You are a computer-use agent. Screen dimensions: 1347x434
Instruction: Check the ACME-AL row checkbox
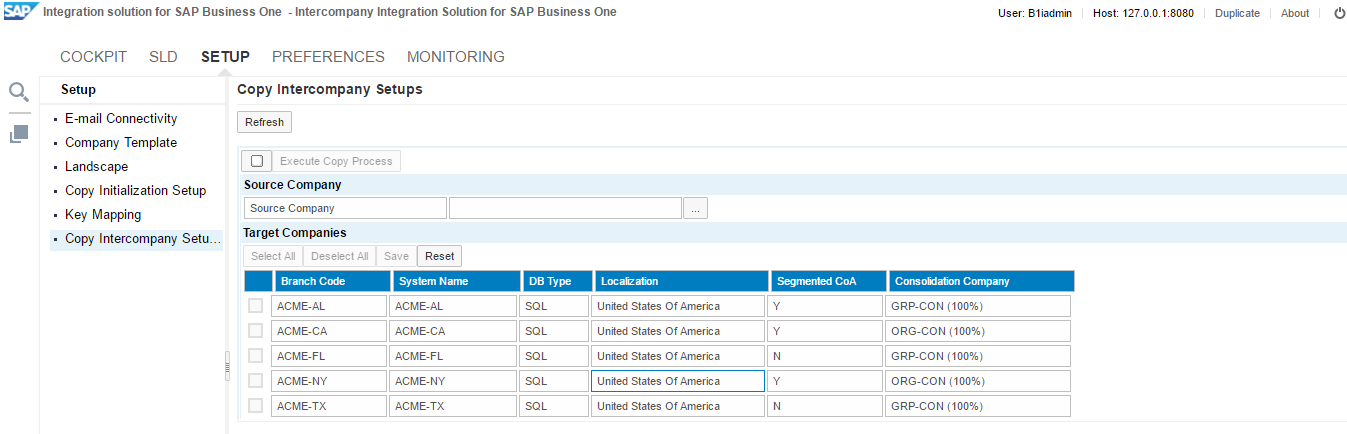coord(256,306)
